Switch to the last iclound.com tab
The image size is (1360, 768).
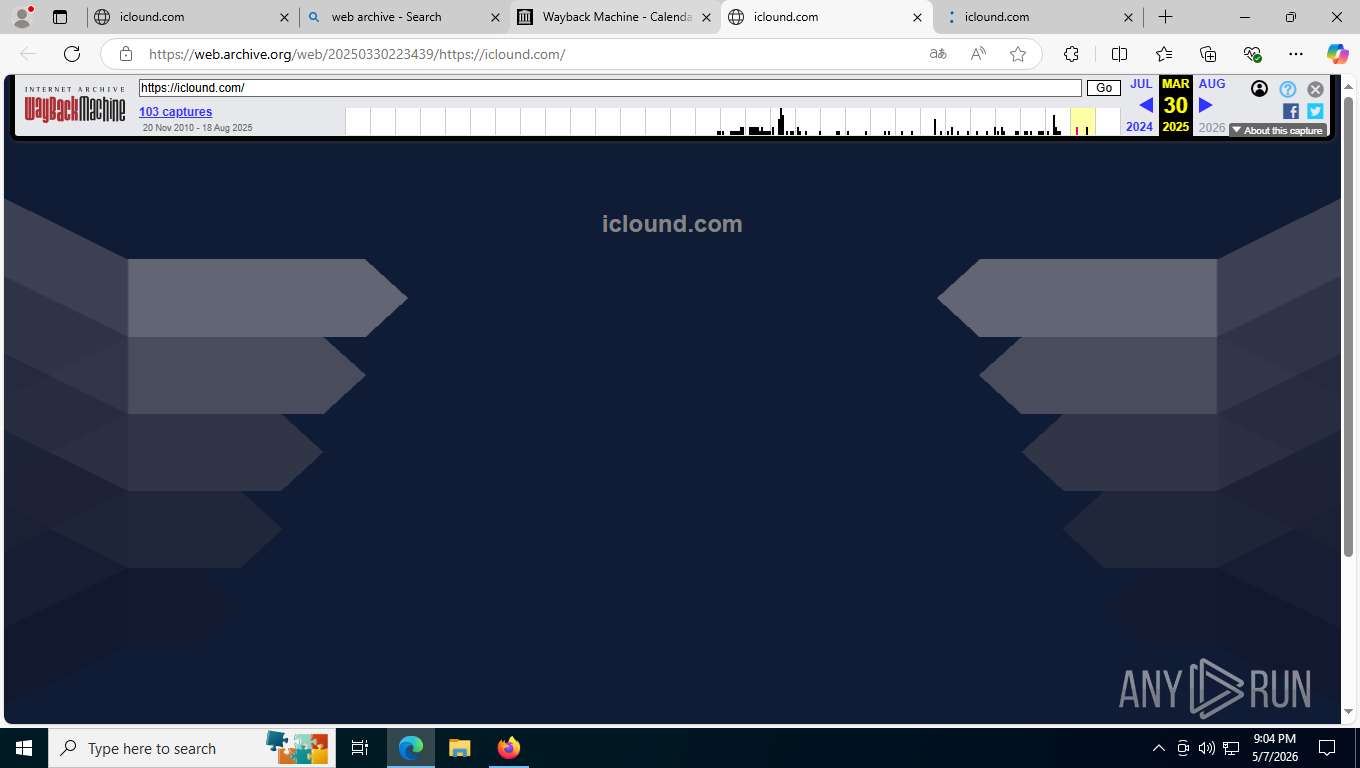(1037, 17)
